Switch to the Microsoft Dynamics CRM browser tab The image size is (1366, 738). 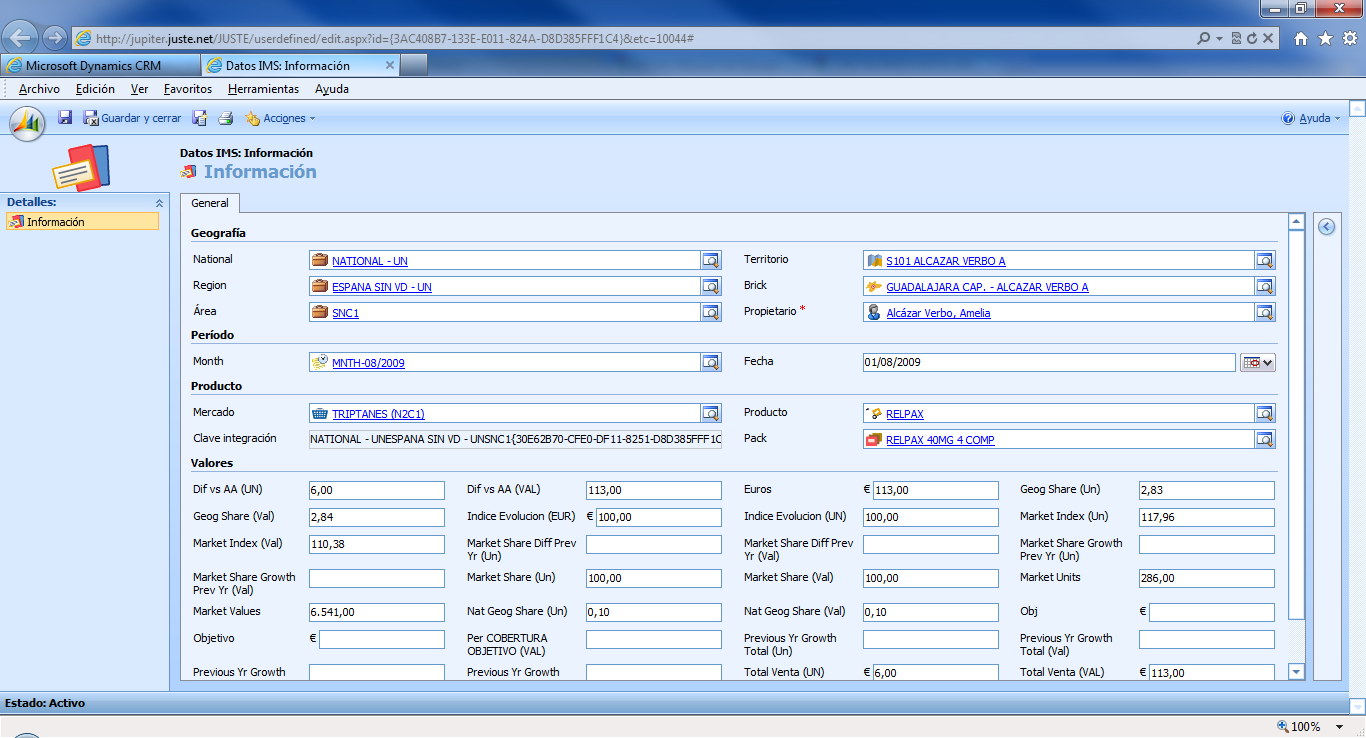100,65
